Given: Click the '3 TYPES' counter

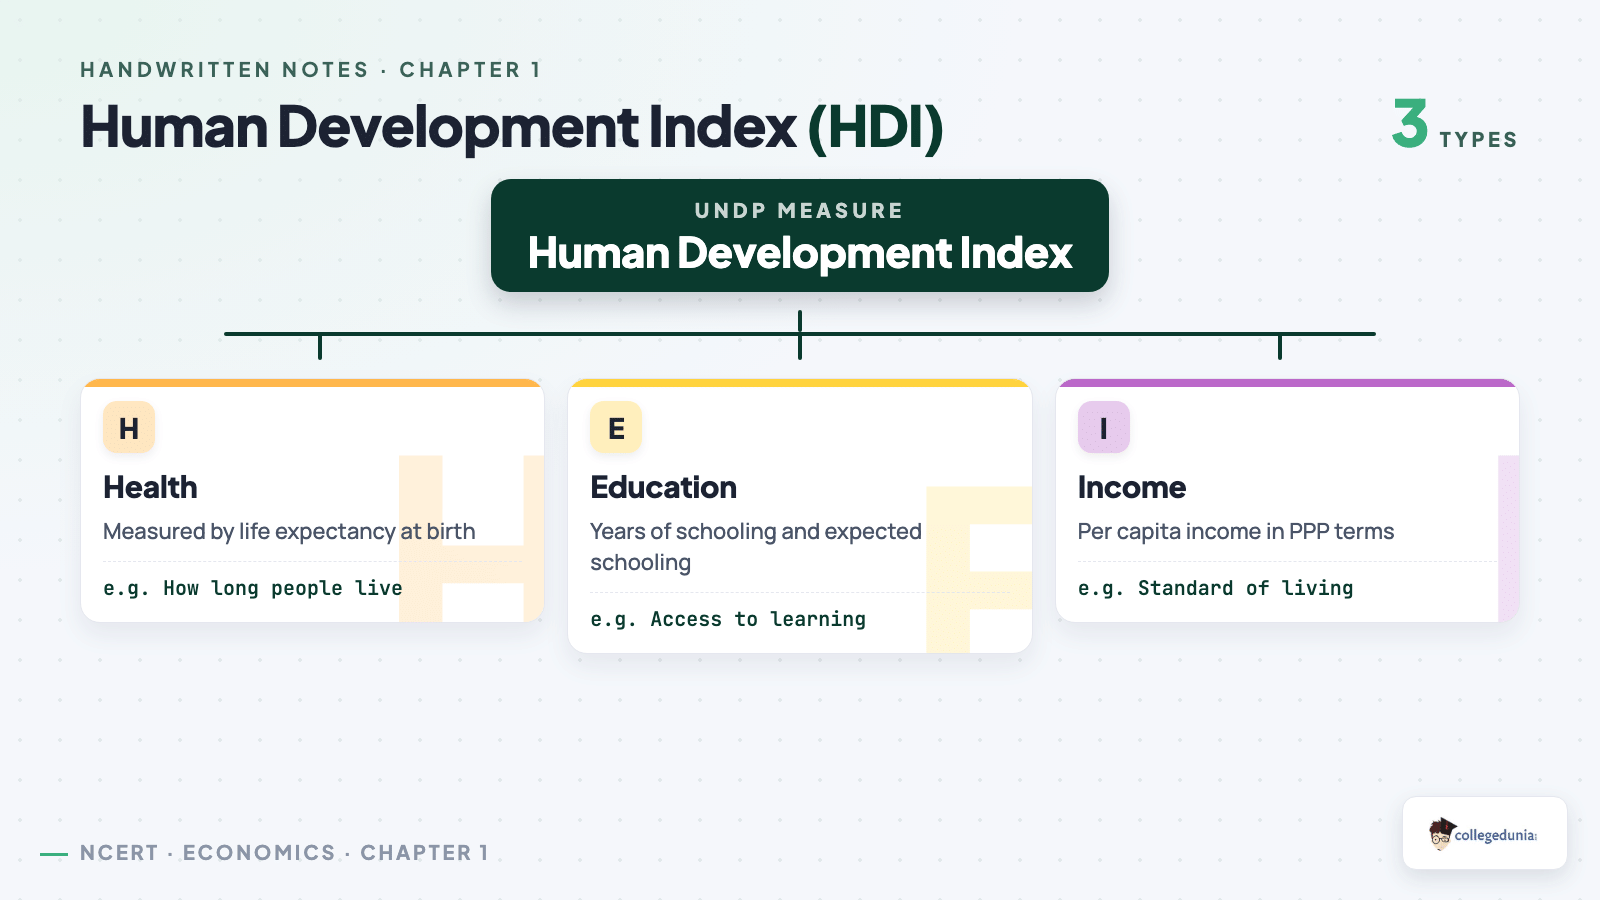Looking at the screenshot, I should pos(1454,125).
